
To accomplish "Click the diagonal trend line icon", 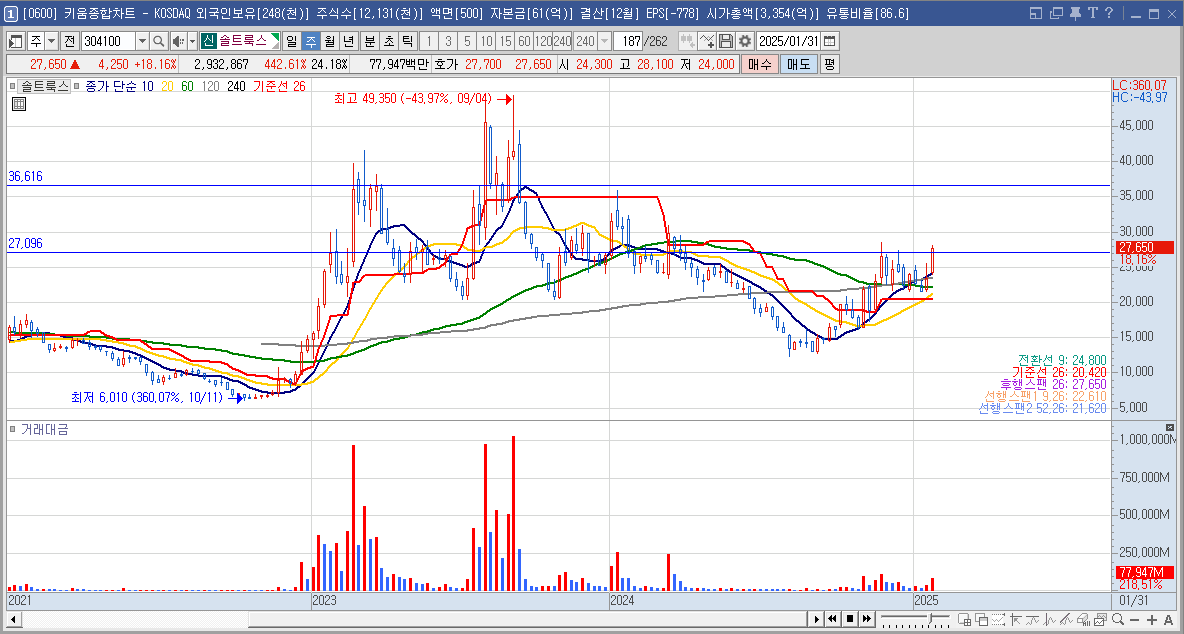I will click(1065, 619).
